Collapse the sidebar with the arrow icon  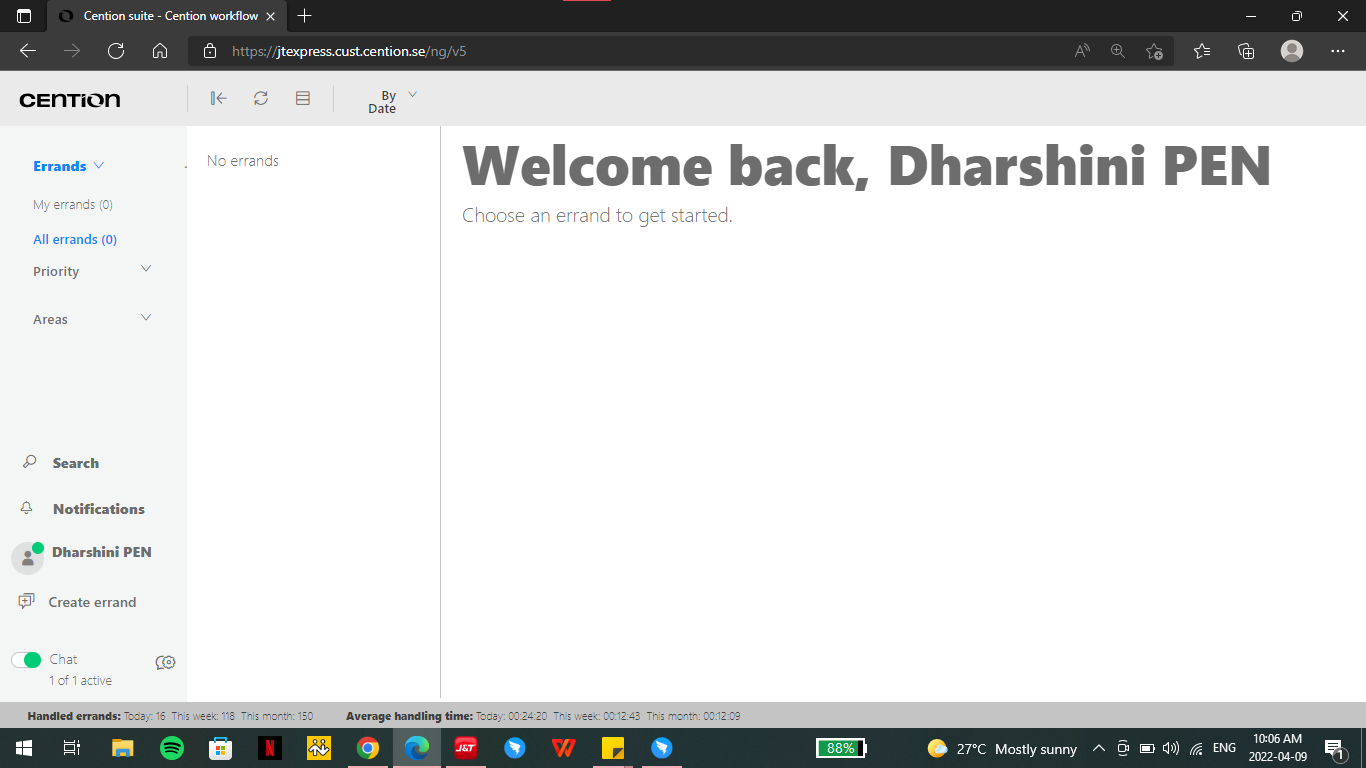[218, 98]
